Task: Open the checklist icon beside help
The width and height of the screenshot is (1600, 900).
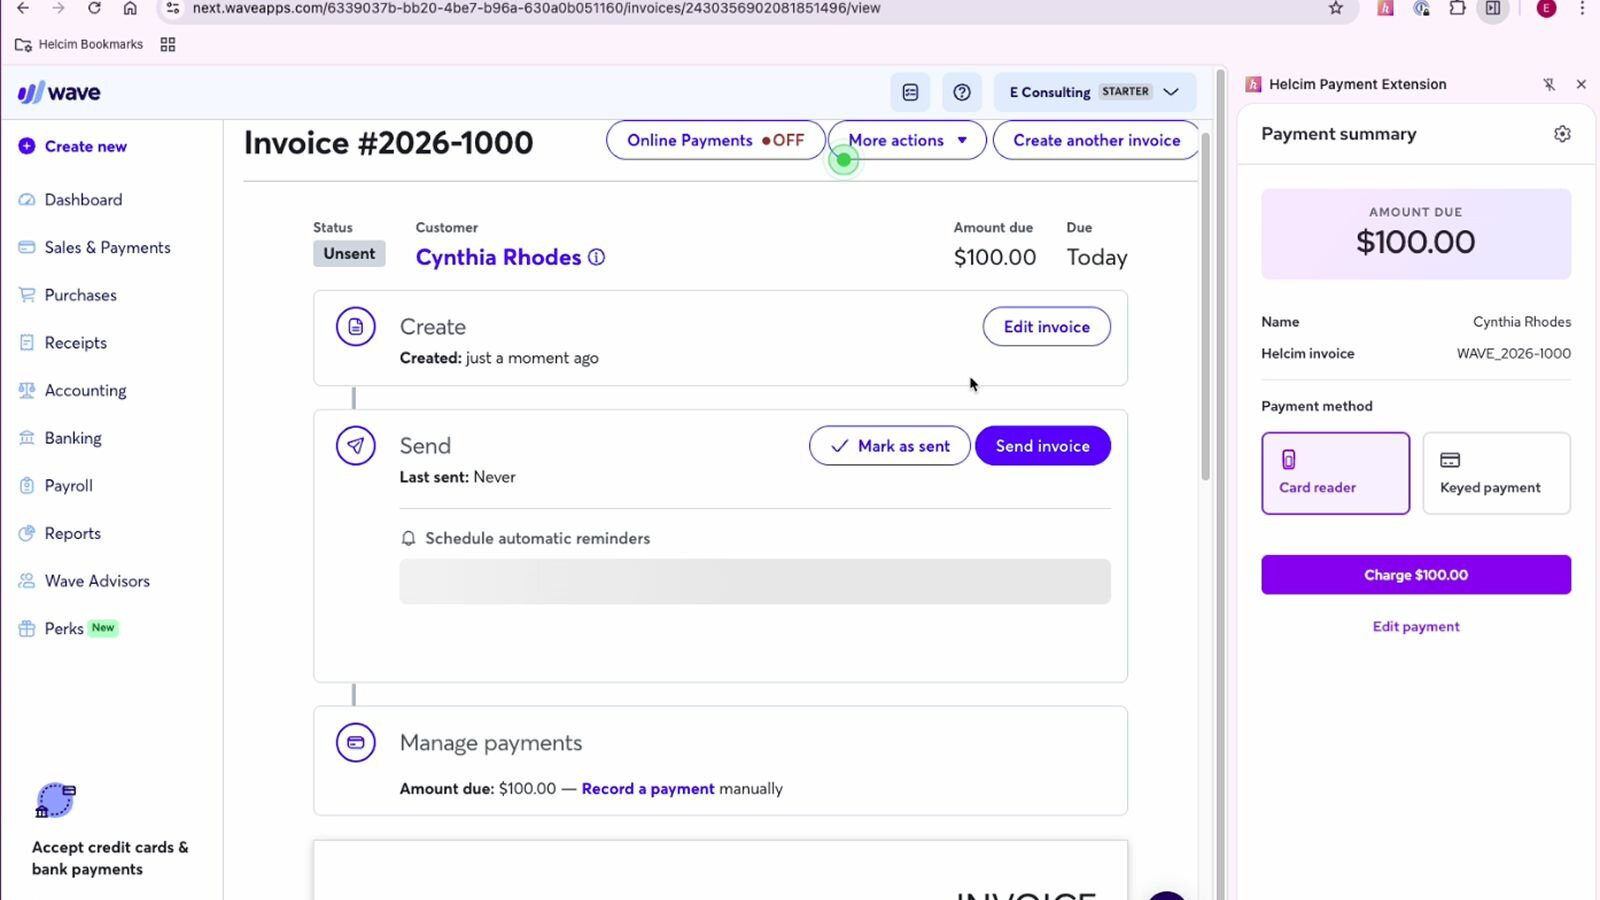Action: pyautogui.click(x=910, y=92)
